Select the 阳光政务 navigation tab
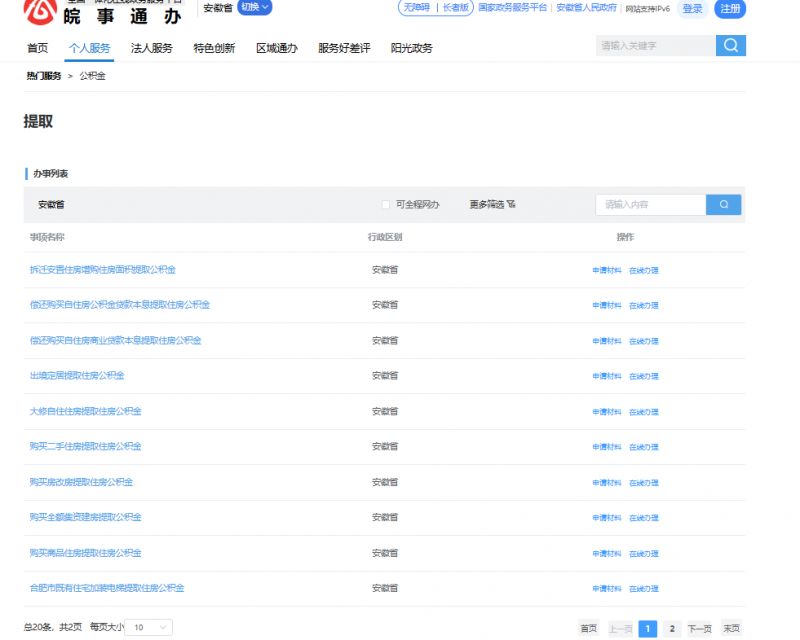The height and width of the screenshot is (640, 800). [411, 48]
